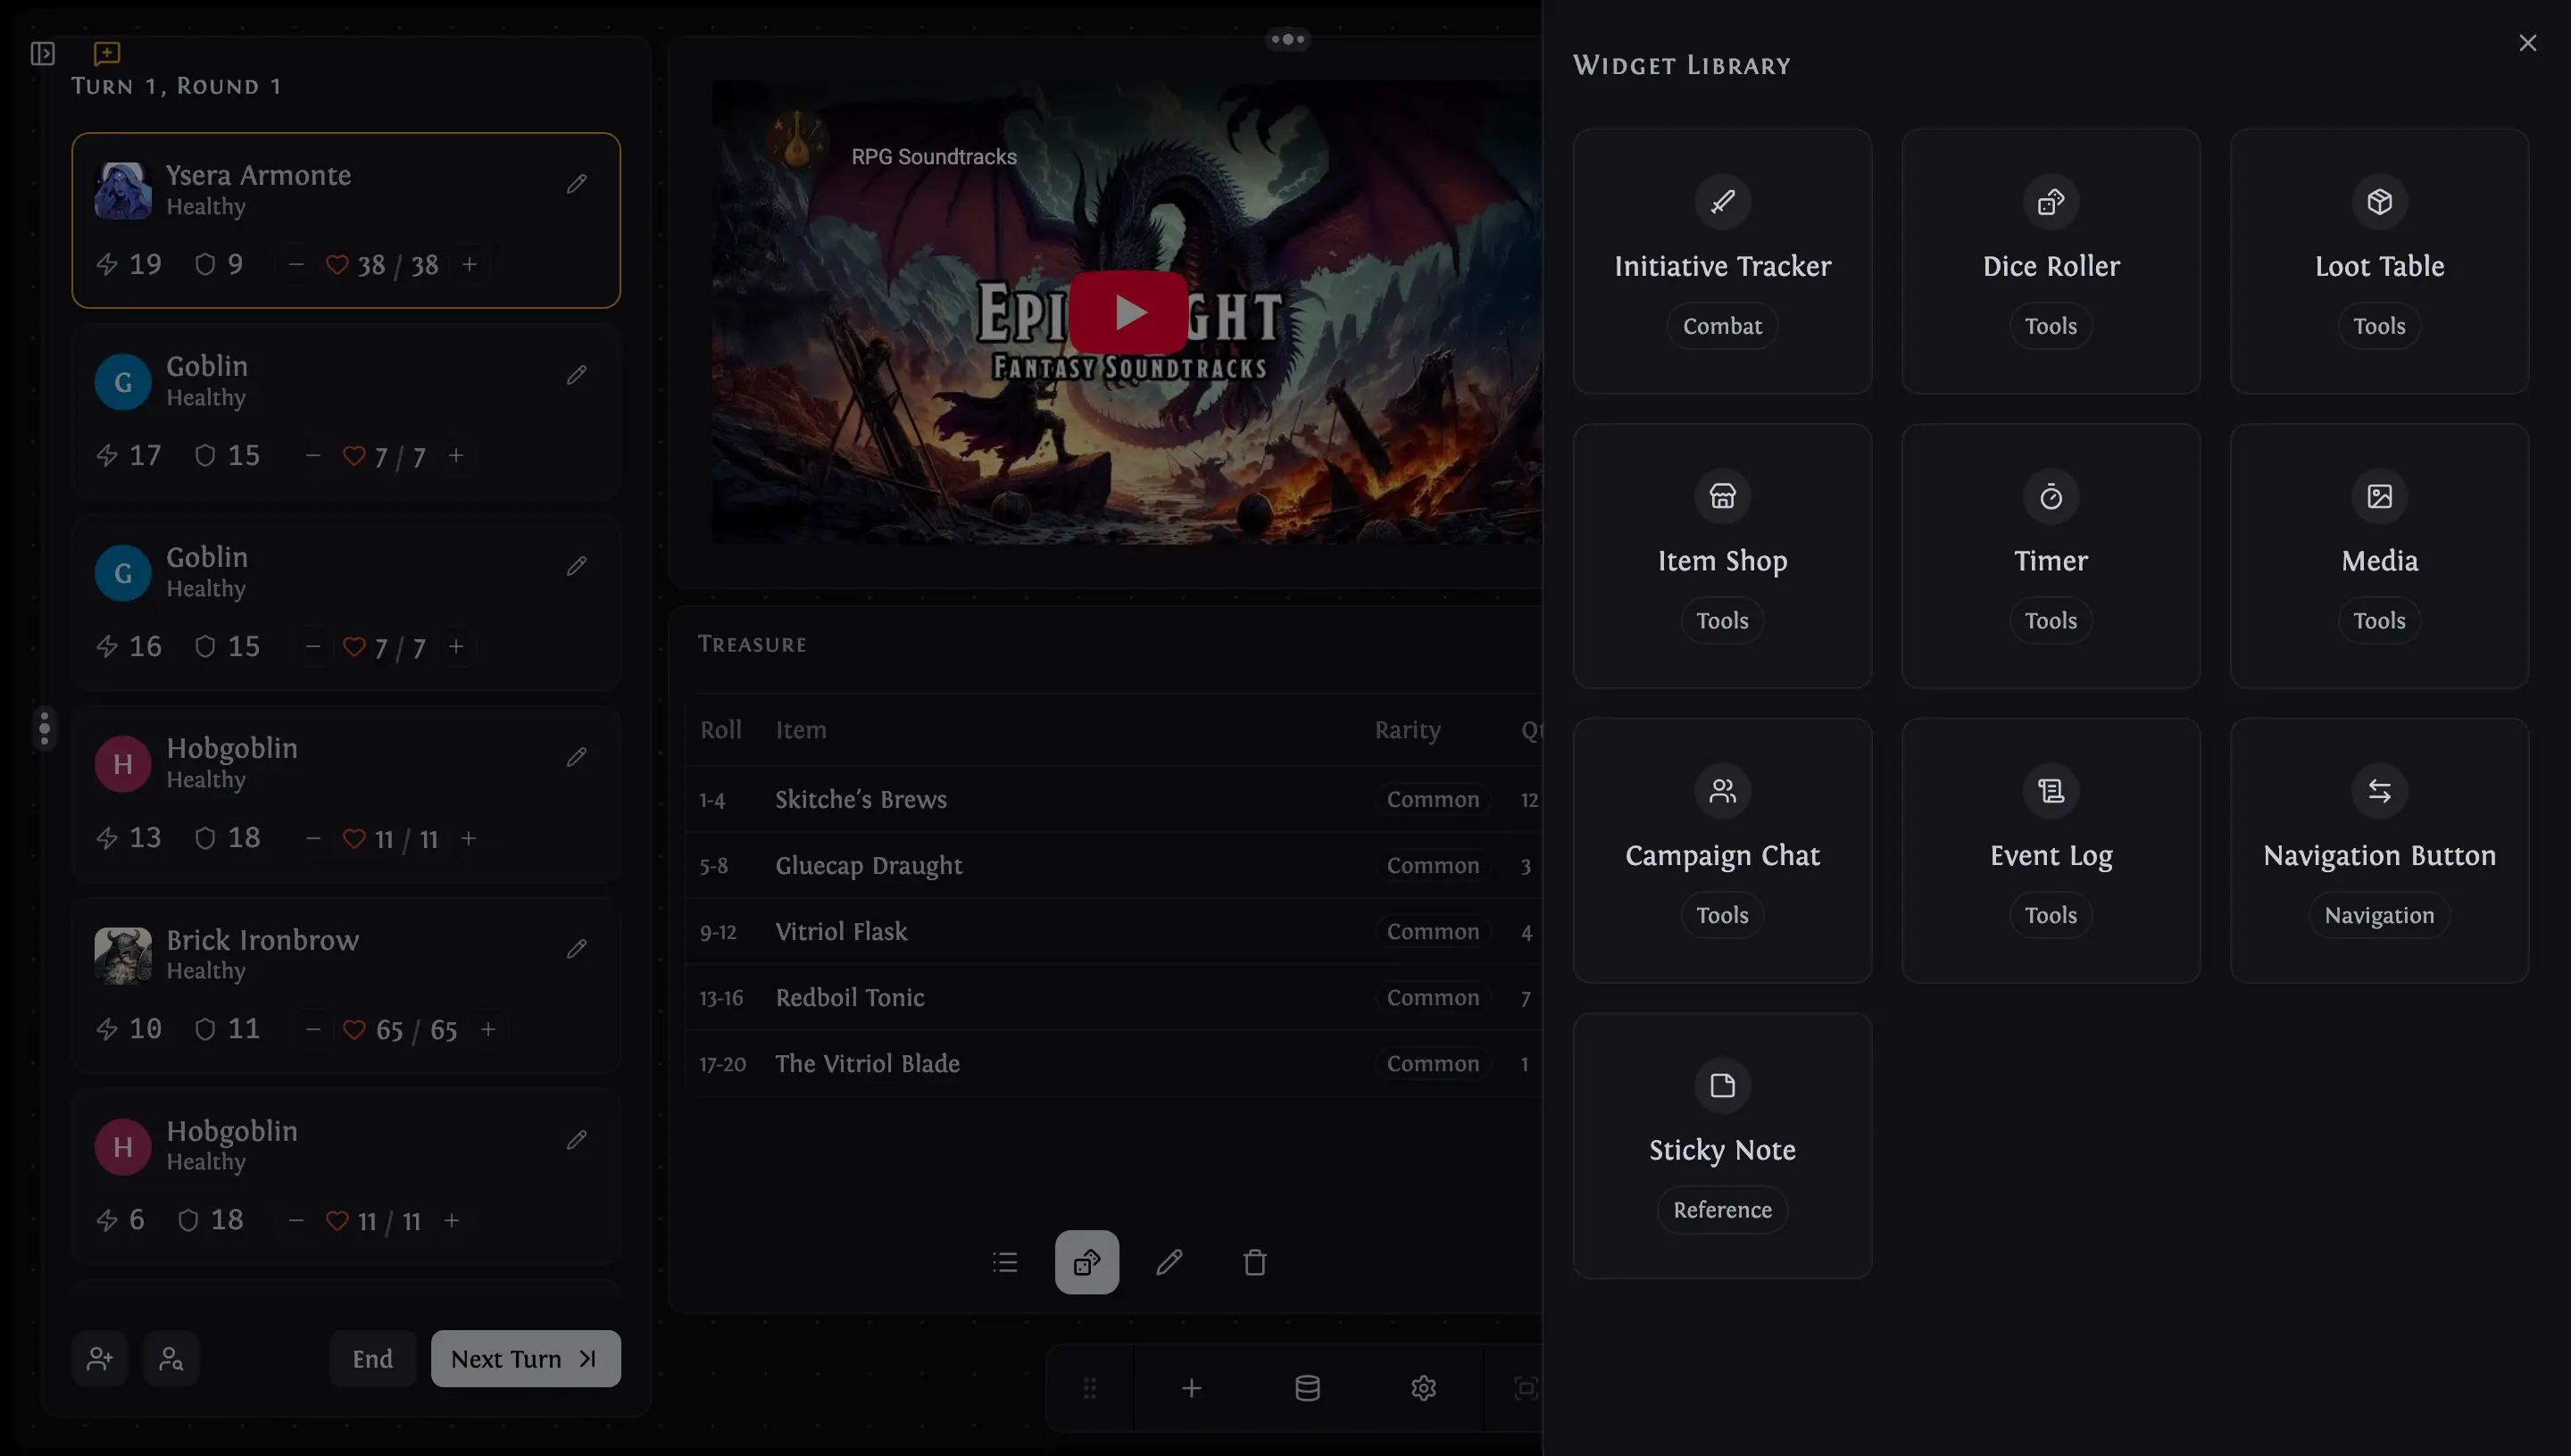Image resolution: width=2571 pixels, height=1456 pixels.
Task: Select the Skitche's Brews treasure row
Action: [1113, 800]
